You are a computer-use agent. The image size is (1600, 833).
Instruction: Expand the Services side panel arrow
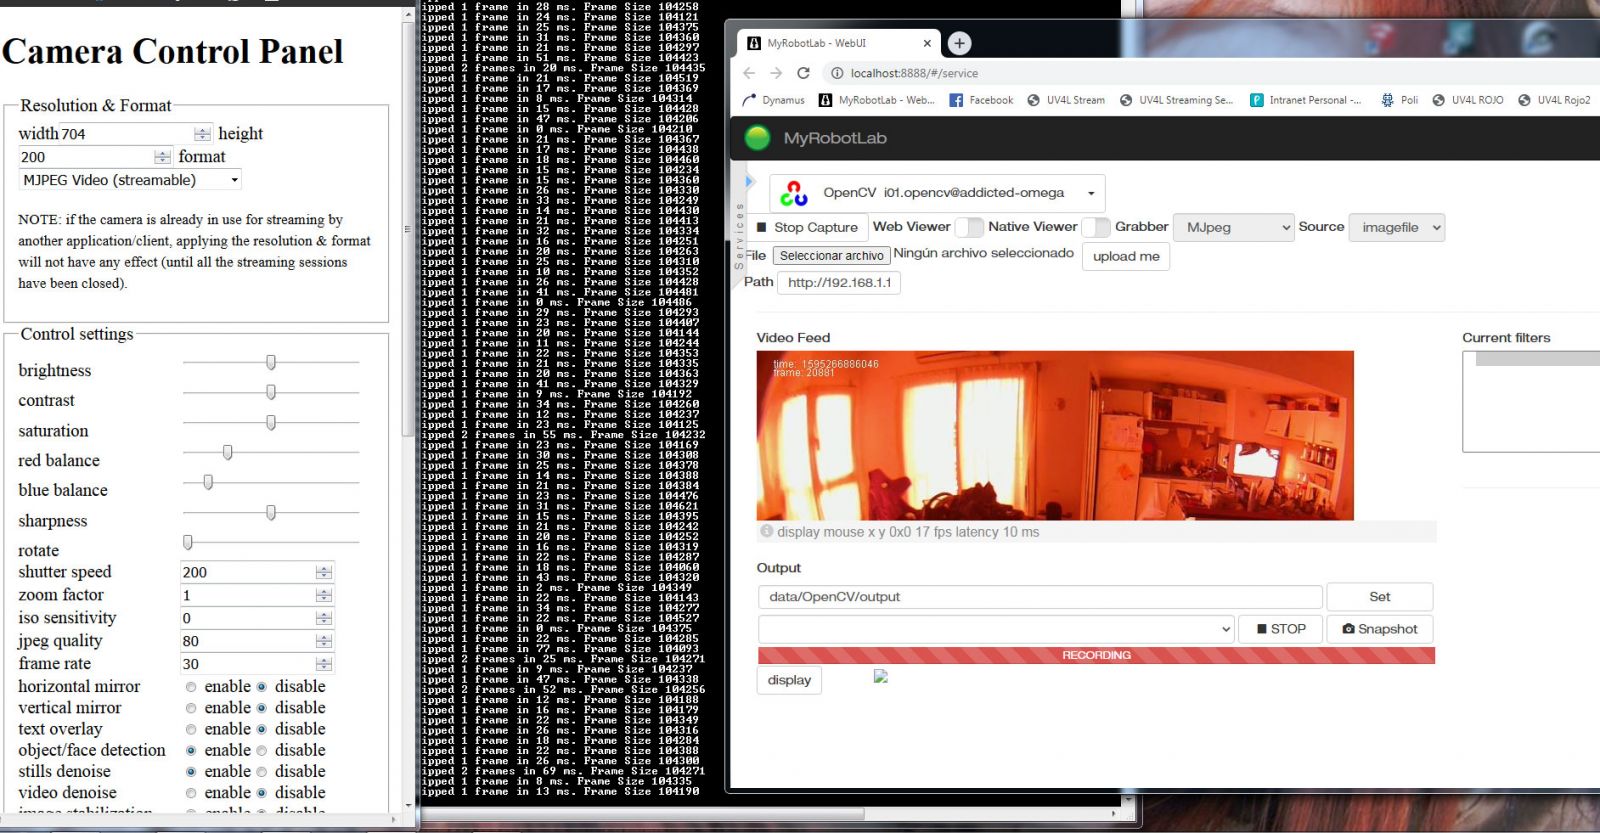point(749,182)
